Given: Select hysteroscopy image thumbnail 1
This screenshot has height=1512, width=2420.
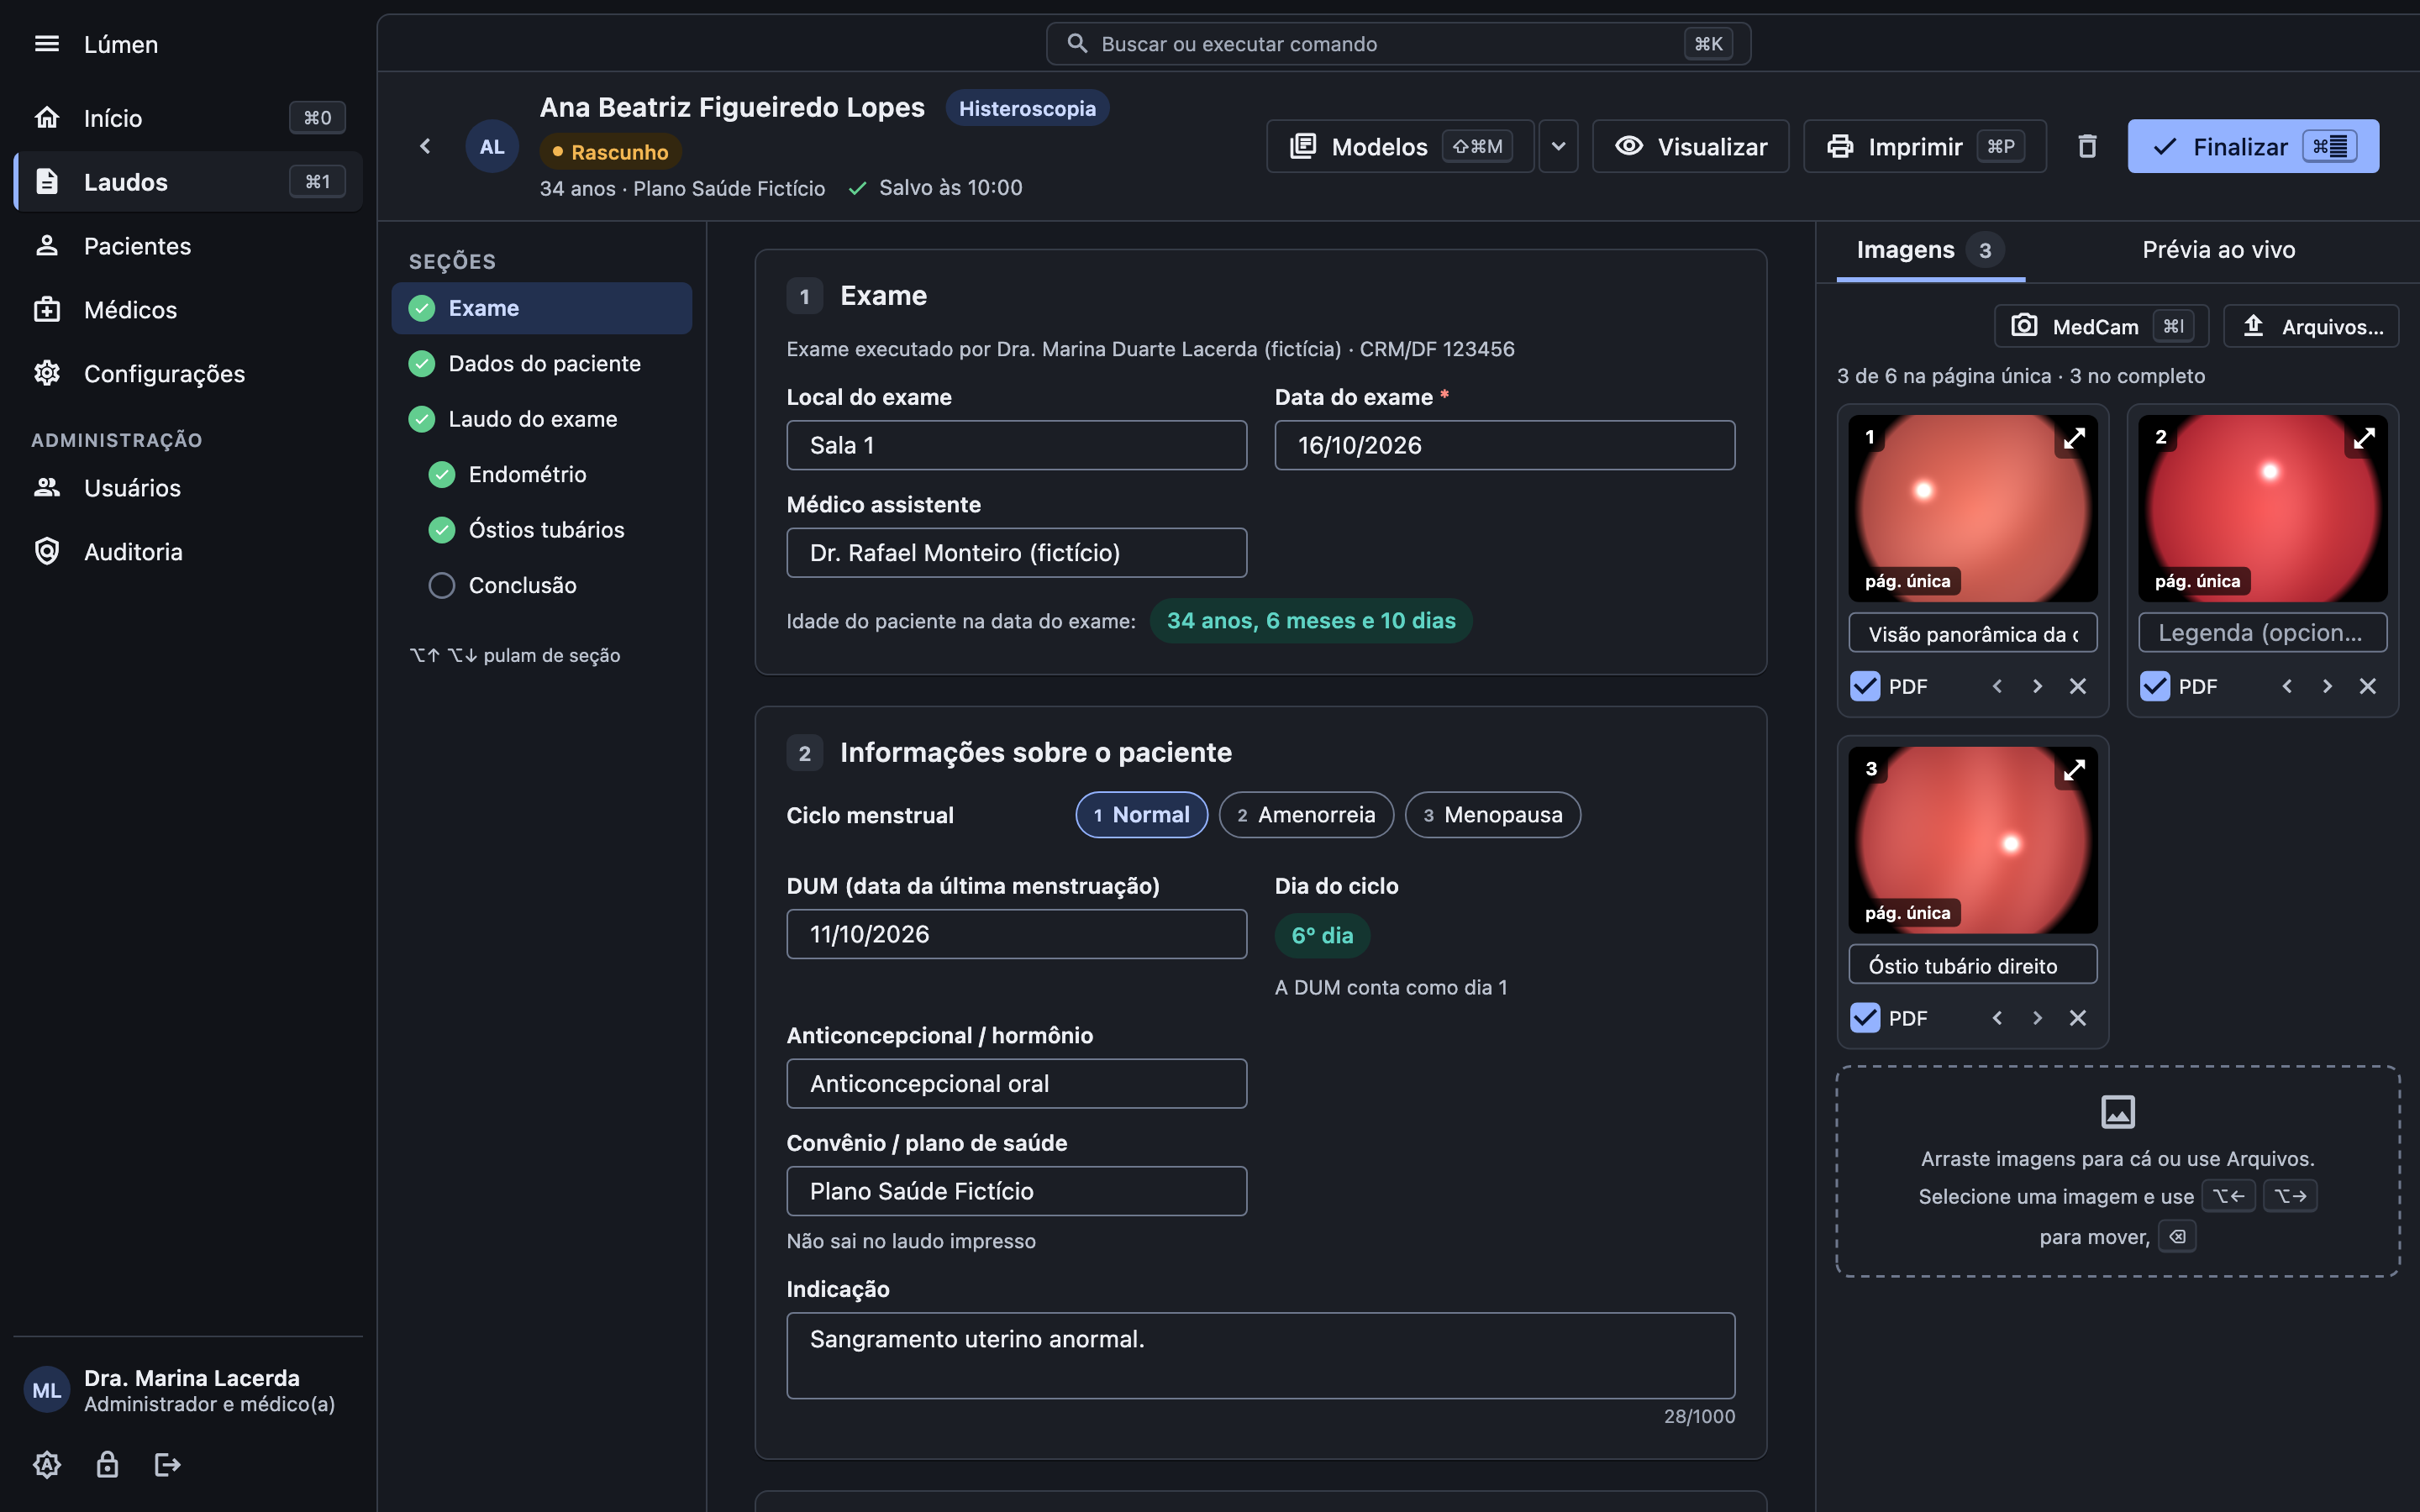Looking at the screenshot, I should click(1972, 509).
